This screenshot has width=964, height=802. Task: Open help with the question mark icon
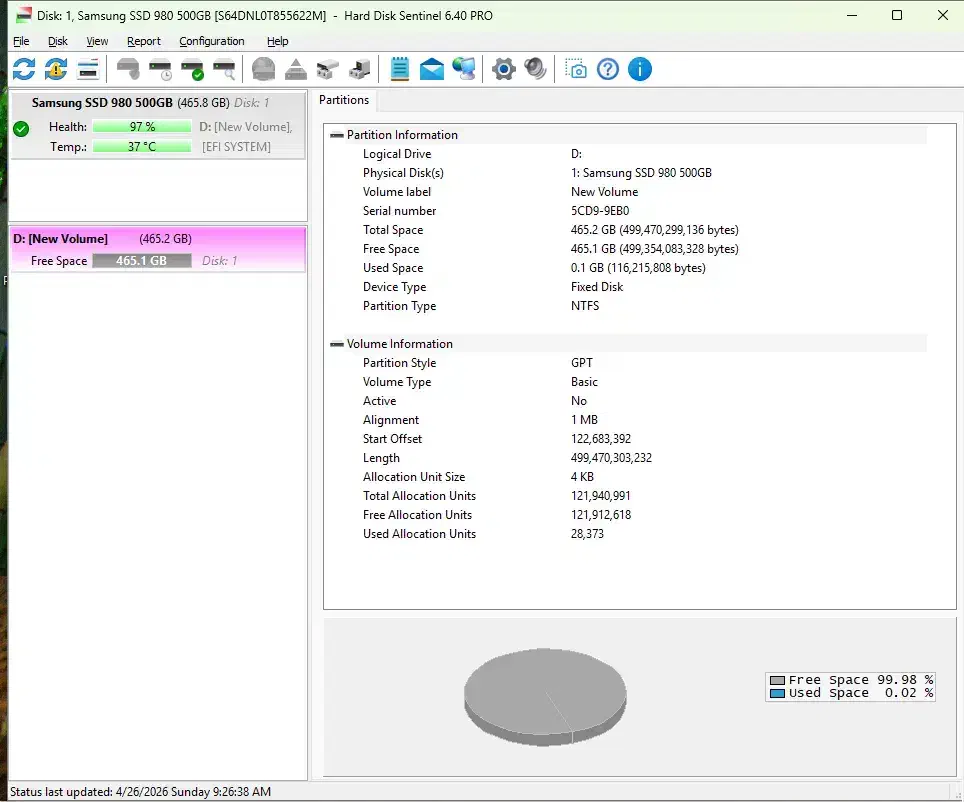[x=607, y=69]
